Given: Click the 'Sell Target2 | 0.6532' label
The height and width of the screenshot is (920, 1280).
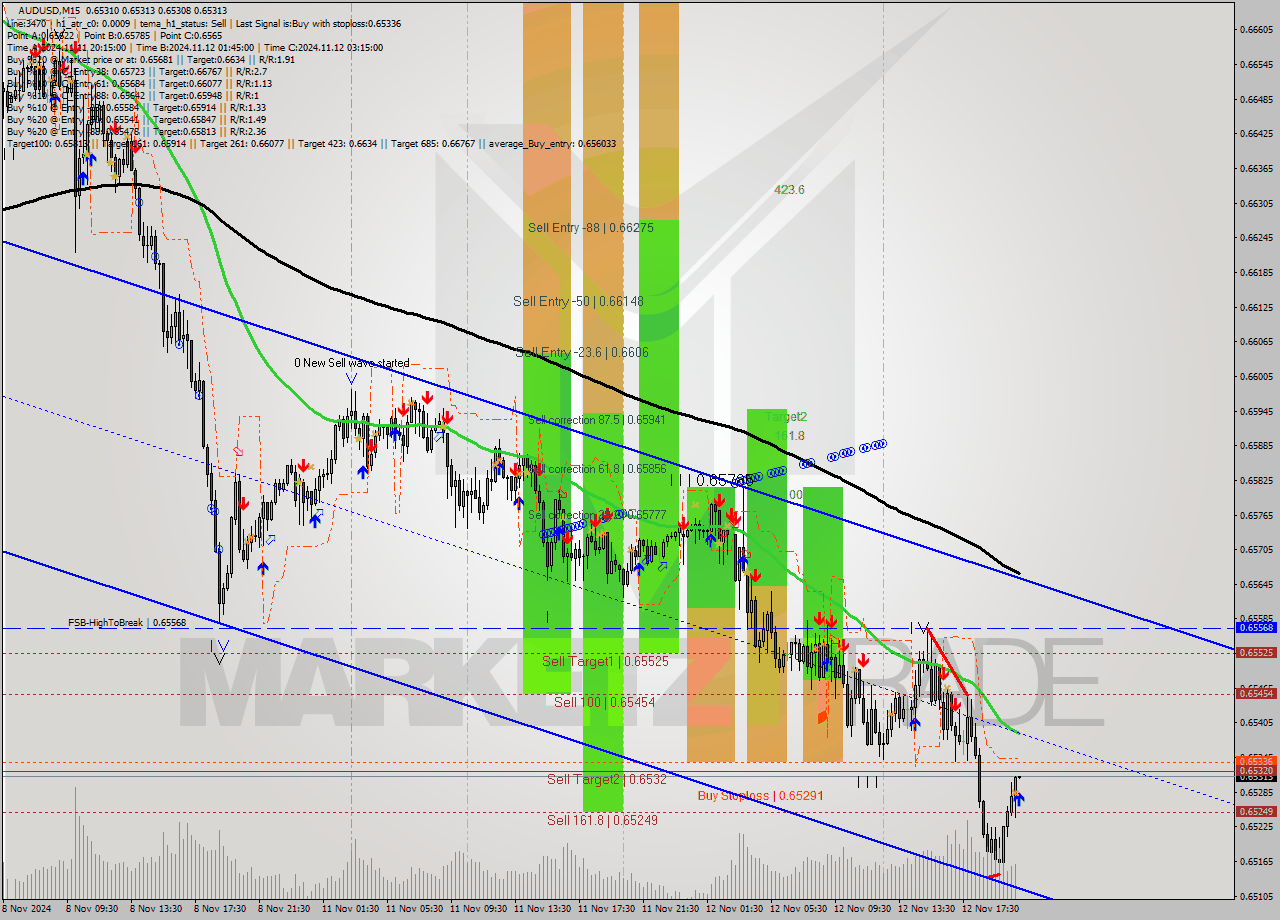Looking at the screenshot, I should (x=606, y=779).
